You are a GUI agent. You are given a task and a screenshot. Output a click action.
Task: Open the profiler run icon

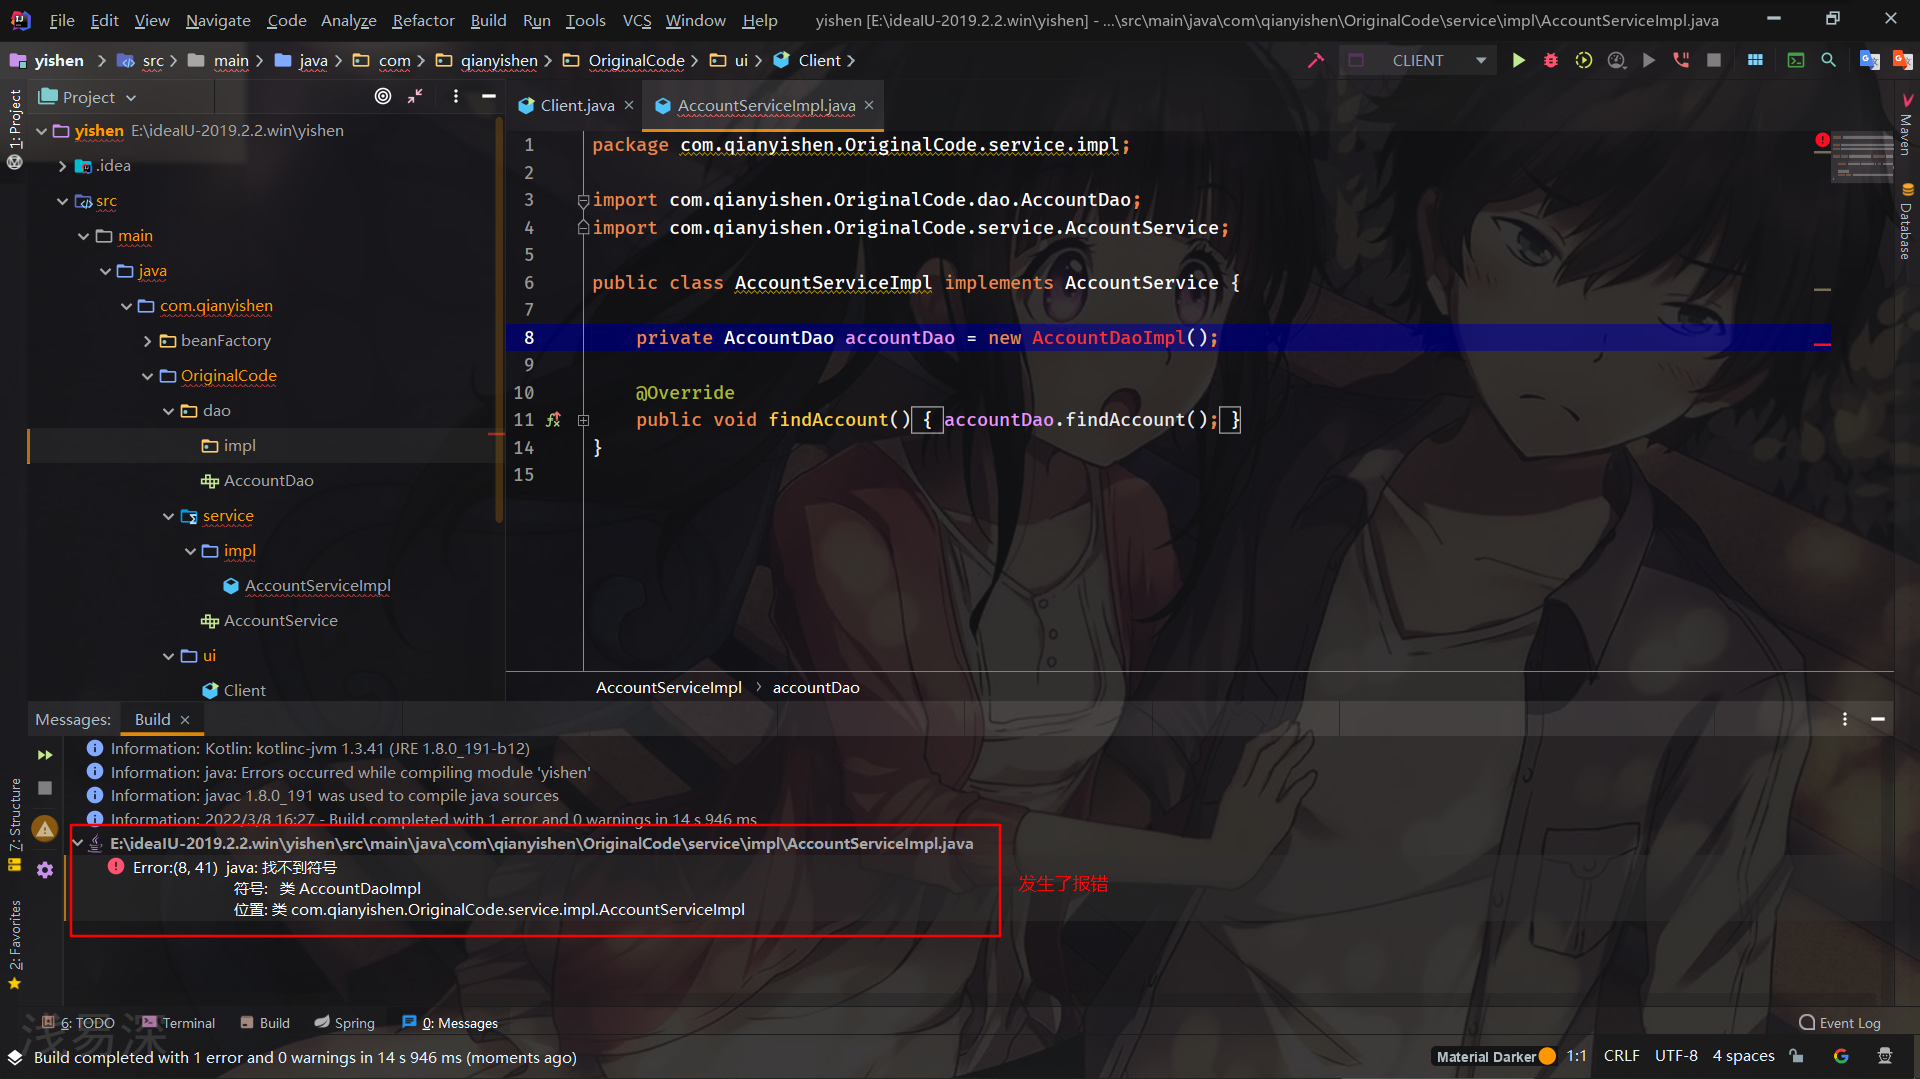click(1616, 60)
